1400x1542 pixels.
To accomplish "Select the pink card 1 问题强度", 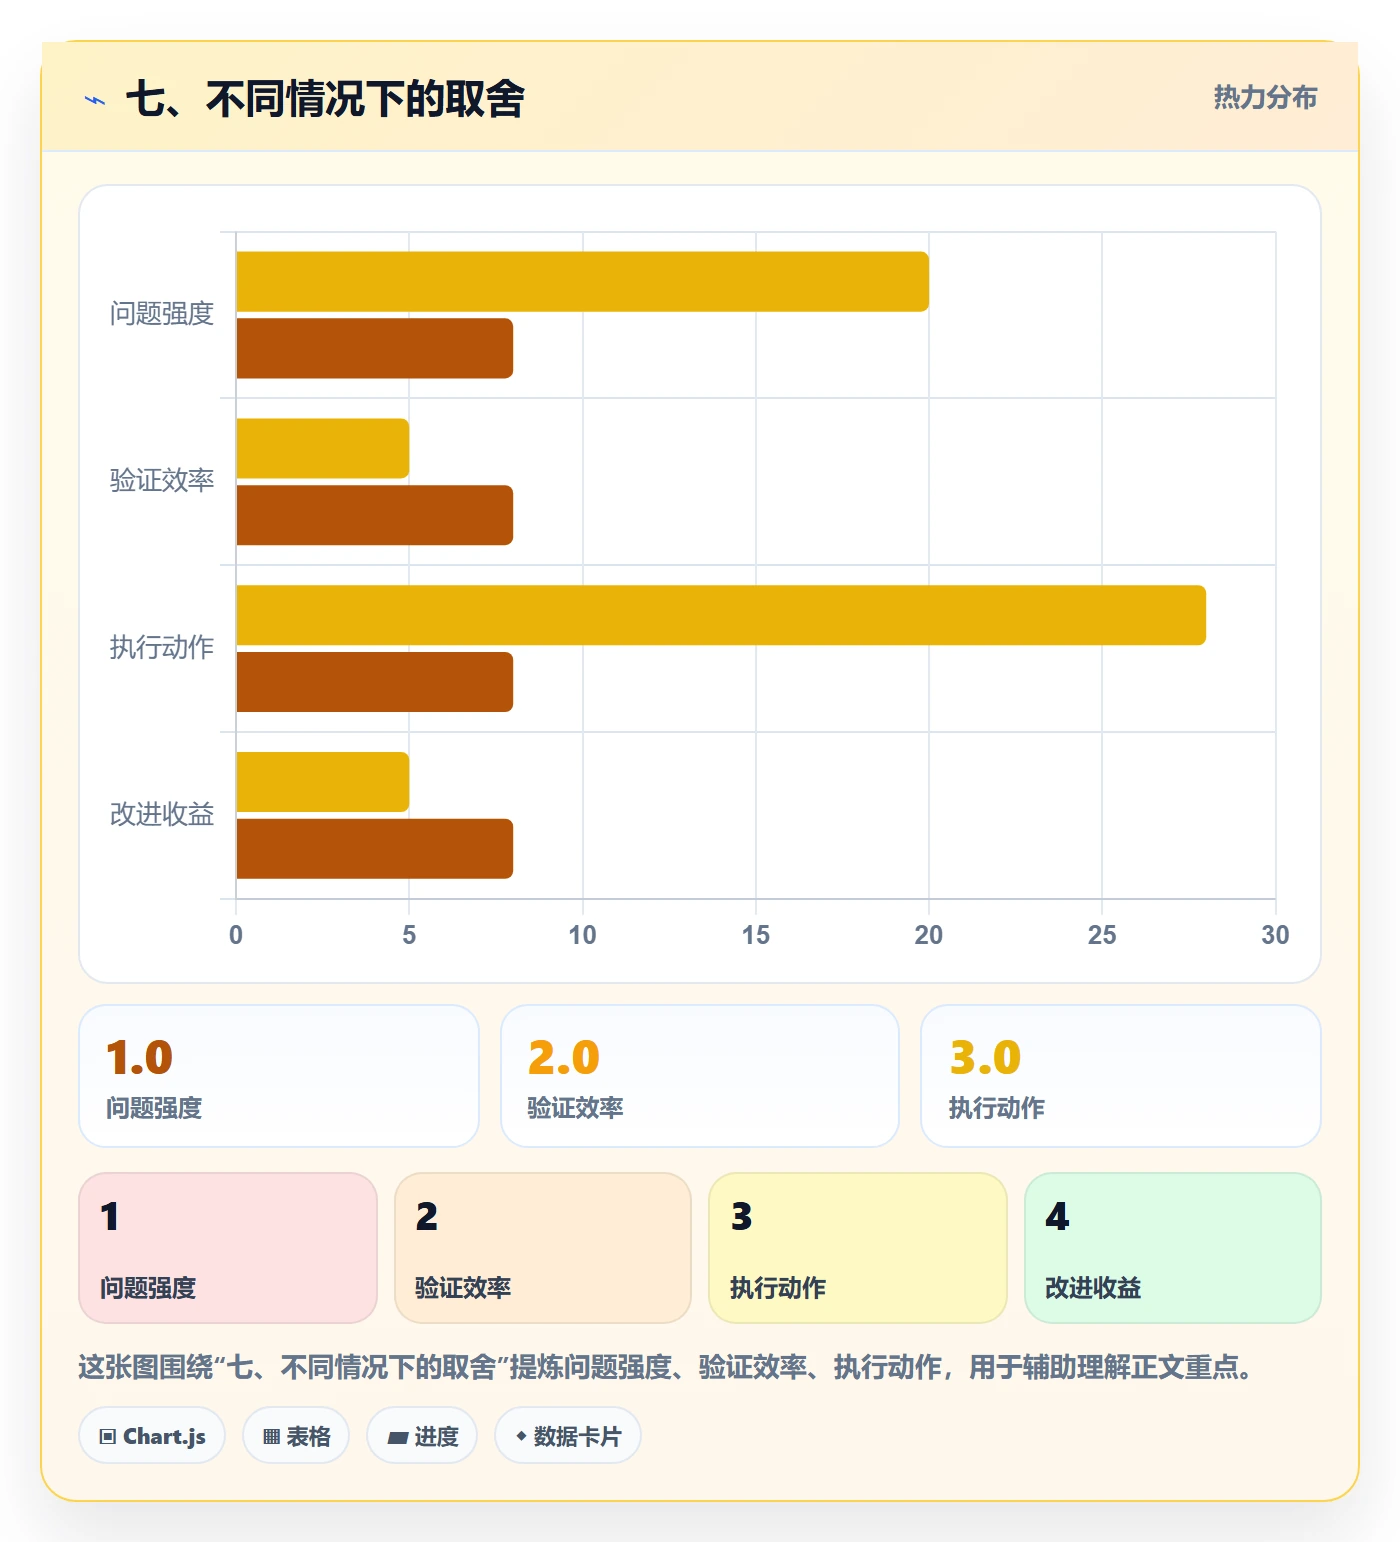I will click(228, 1248).
